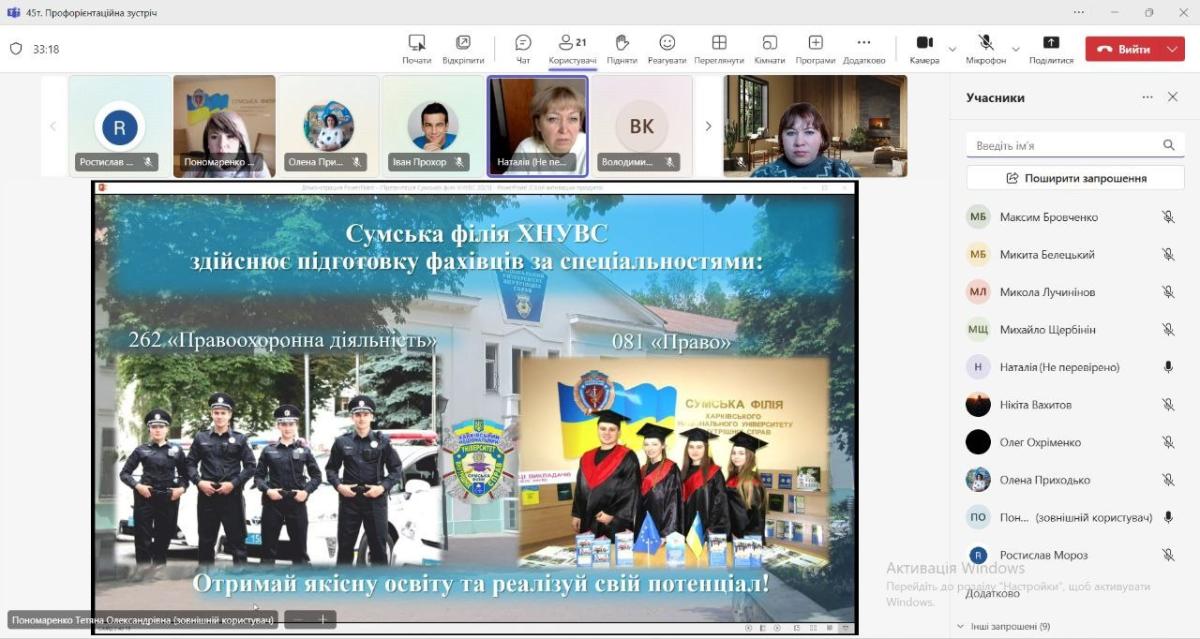
Task: Toggle the Мікрофон mute state
Action: 985,48
